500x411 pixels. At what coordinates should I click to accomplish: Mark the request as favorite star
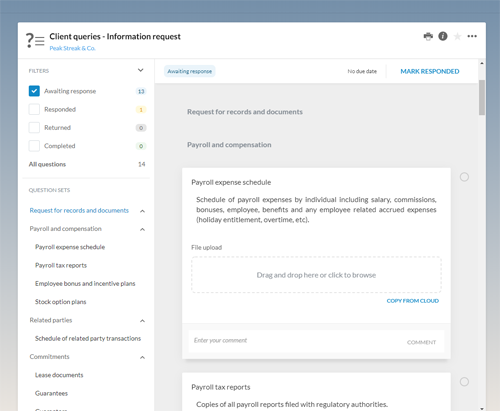[458, 36]
